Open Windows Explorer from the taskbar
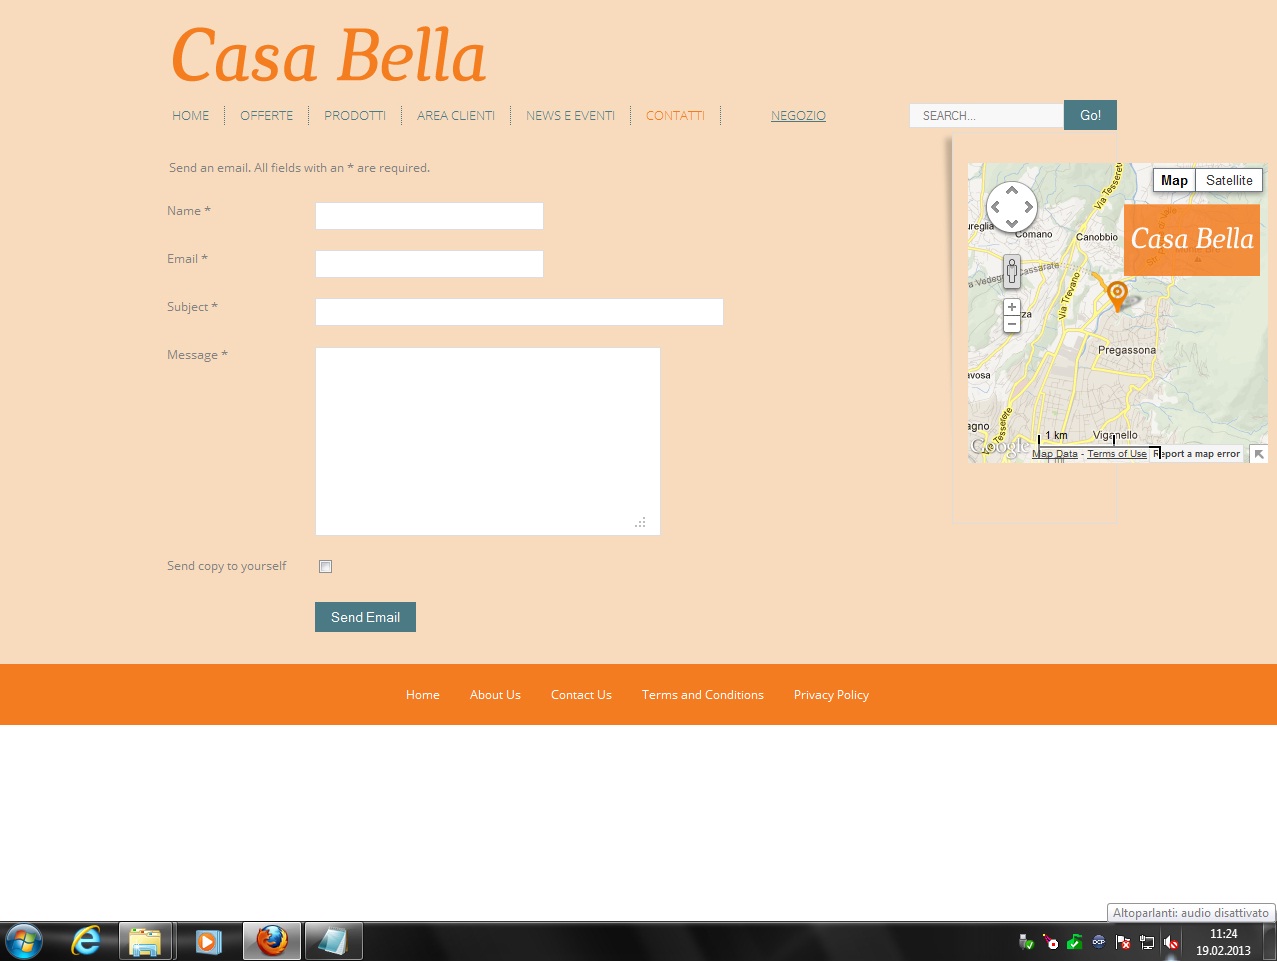Image resolution: width=1277 pixels, height=962 pixels. click(x=146, y=942)
